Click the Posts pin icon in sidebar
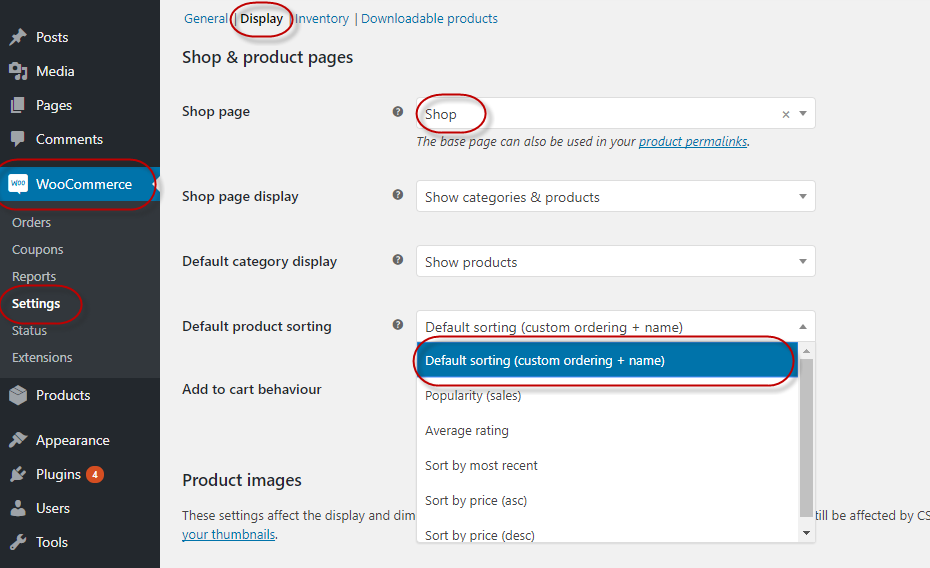 (x=18, y=37)
